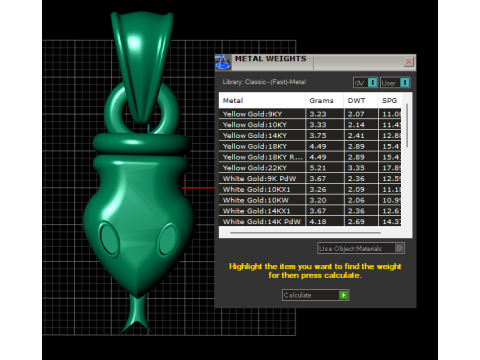Click the Library: Classic-(Fast)-Metal label

tap(264, 82)
